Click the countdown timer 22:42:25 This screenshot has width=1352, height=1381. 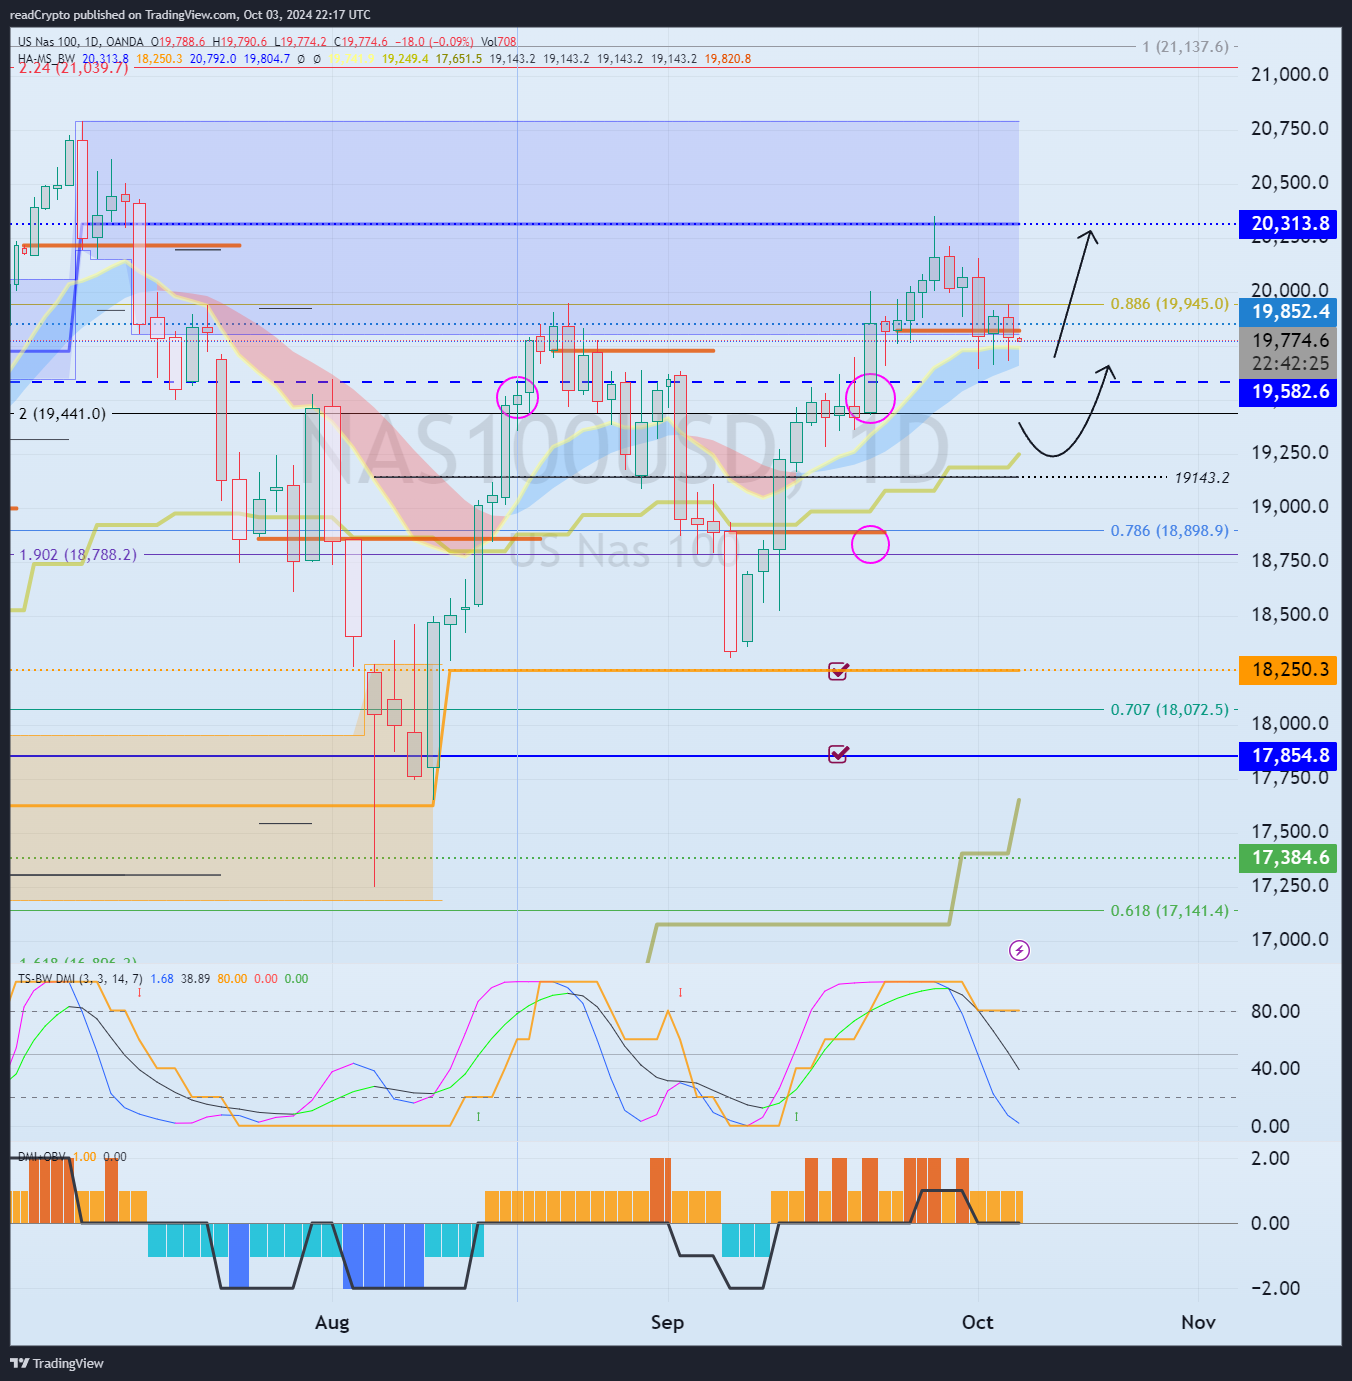(1288, 364)
